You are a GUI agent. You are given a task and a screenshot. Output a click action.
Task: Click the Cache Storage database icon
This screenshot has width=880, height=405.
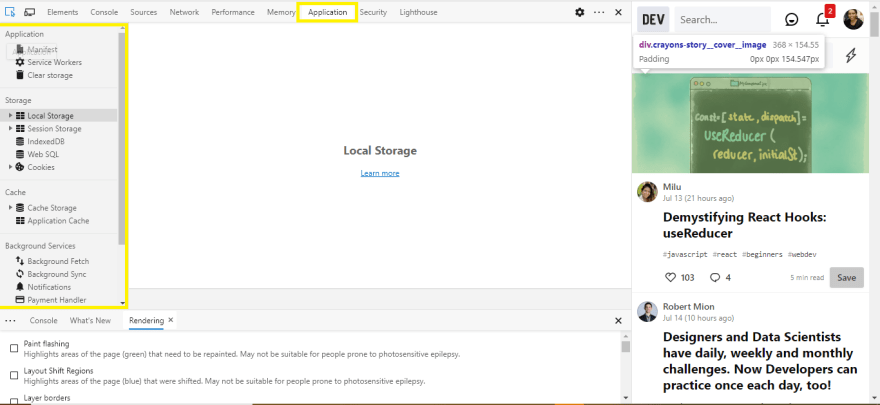tap(20, 208)
